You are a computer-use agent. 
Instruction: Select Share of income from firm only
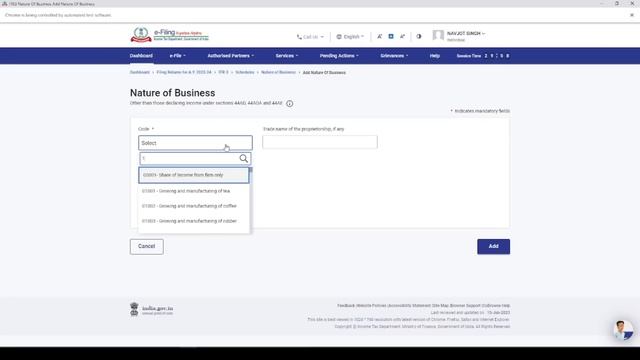(193, 175)
